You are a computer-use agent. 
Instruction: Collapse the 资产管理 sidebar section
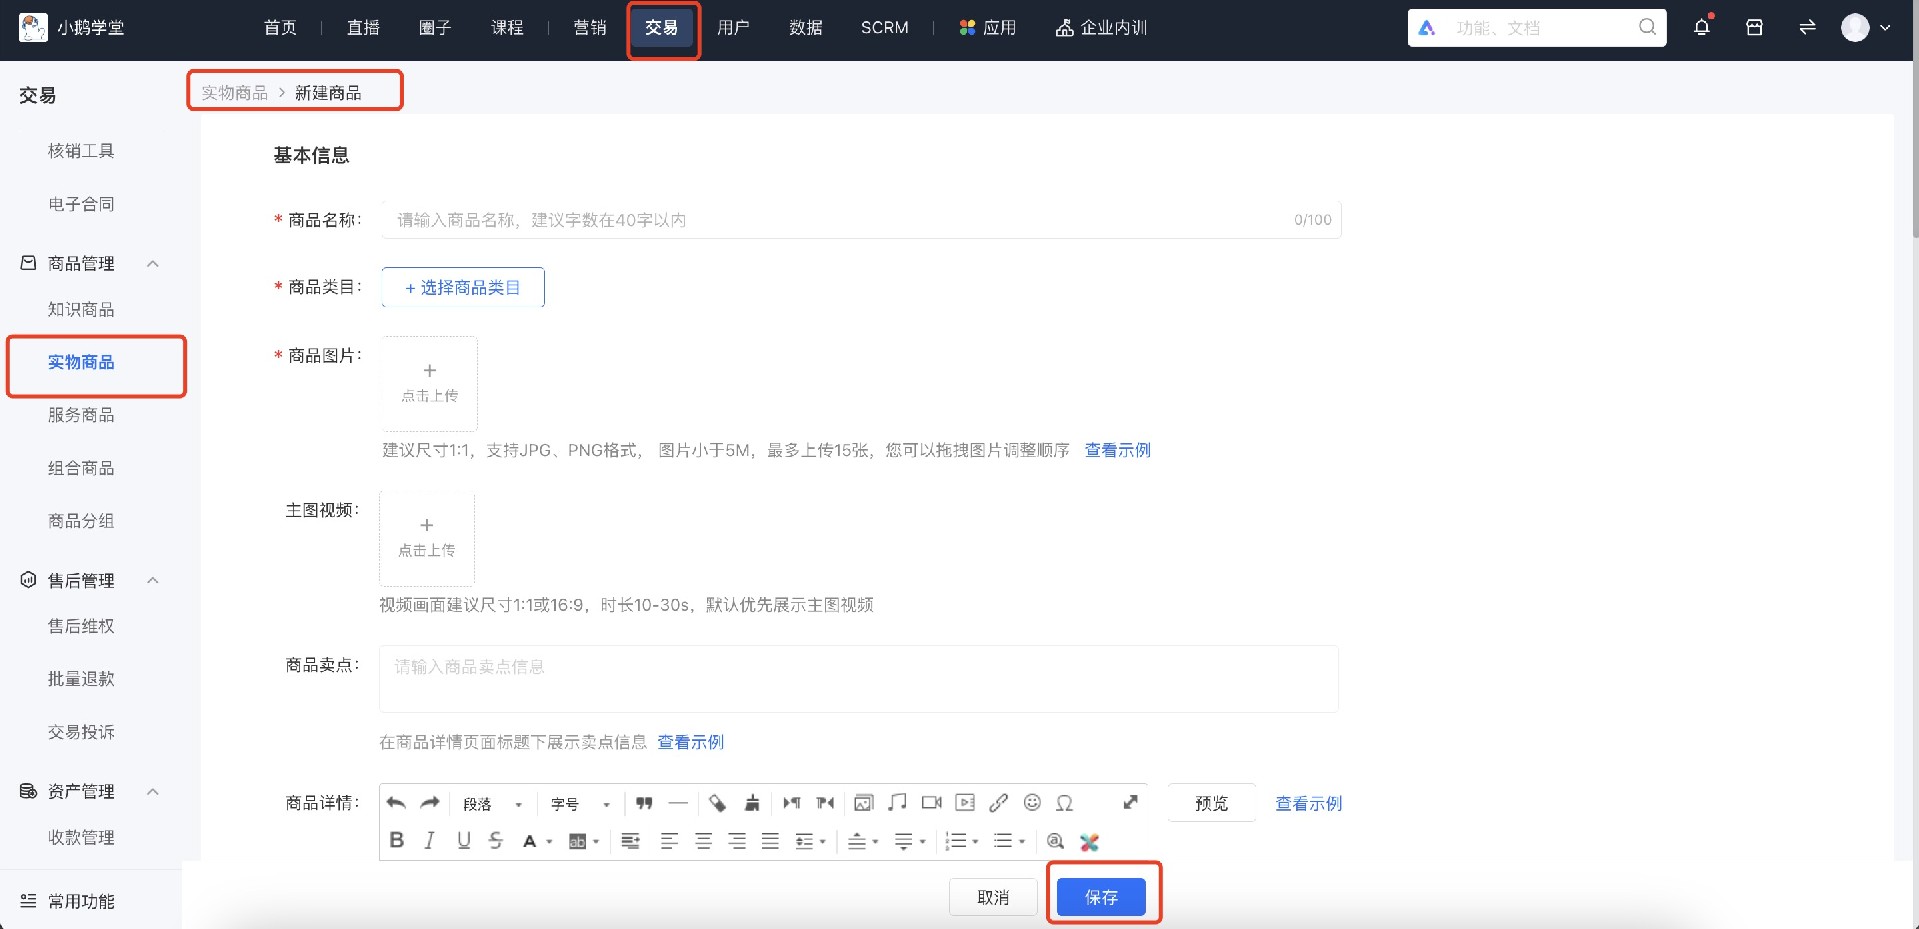pos(153,792)
